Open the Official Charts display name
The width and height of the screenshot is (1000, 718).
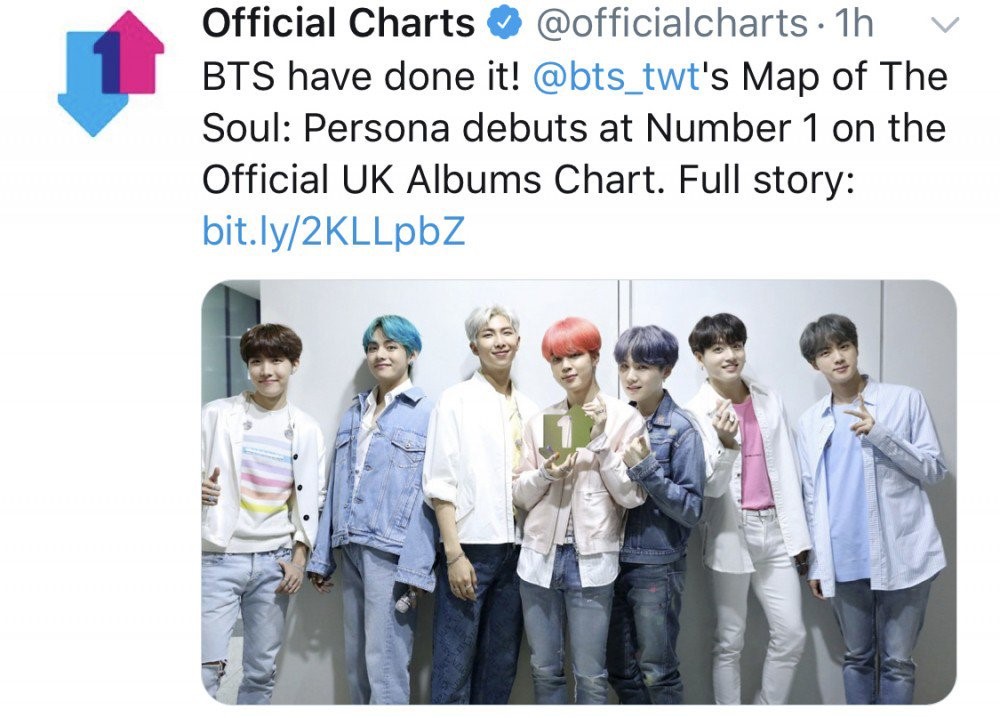click(338, 23)
